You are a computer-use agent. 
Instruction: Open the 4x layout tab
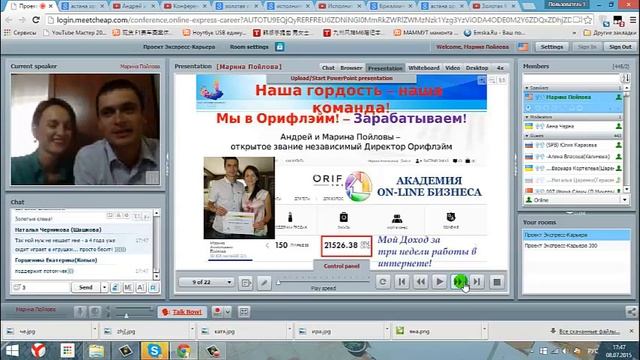click(x=500, y=68)
